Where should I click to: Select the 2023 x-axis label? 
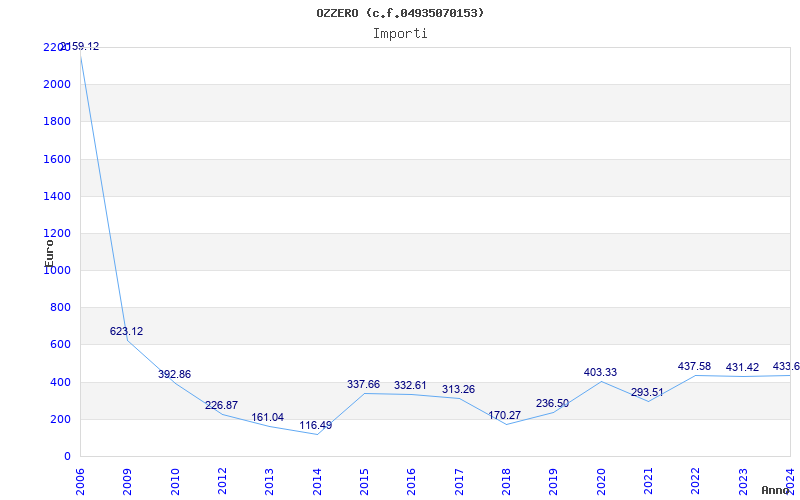(743, 482)
